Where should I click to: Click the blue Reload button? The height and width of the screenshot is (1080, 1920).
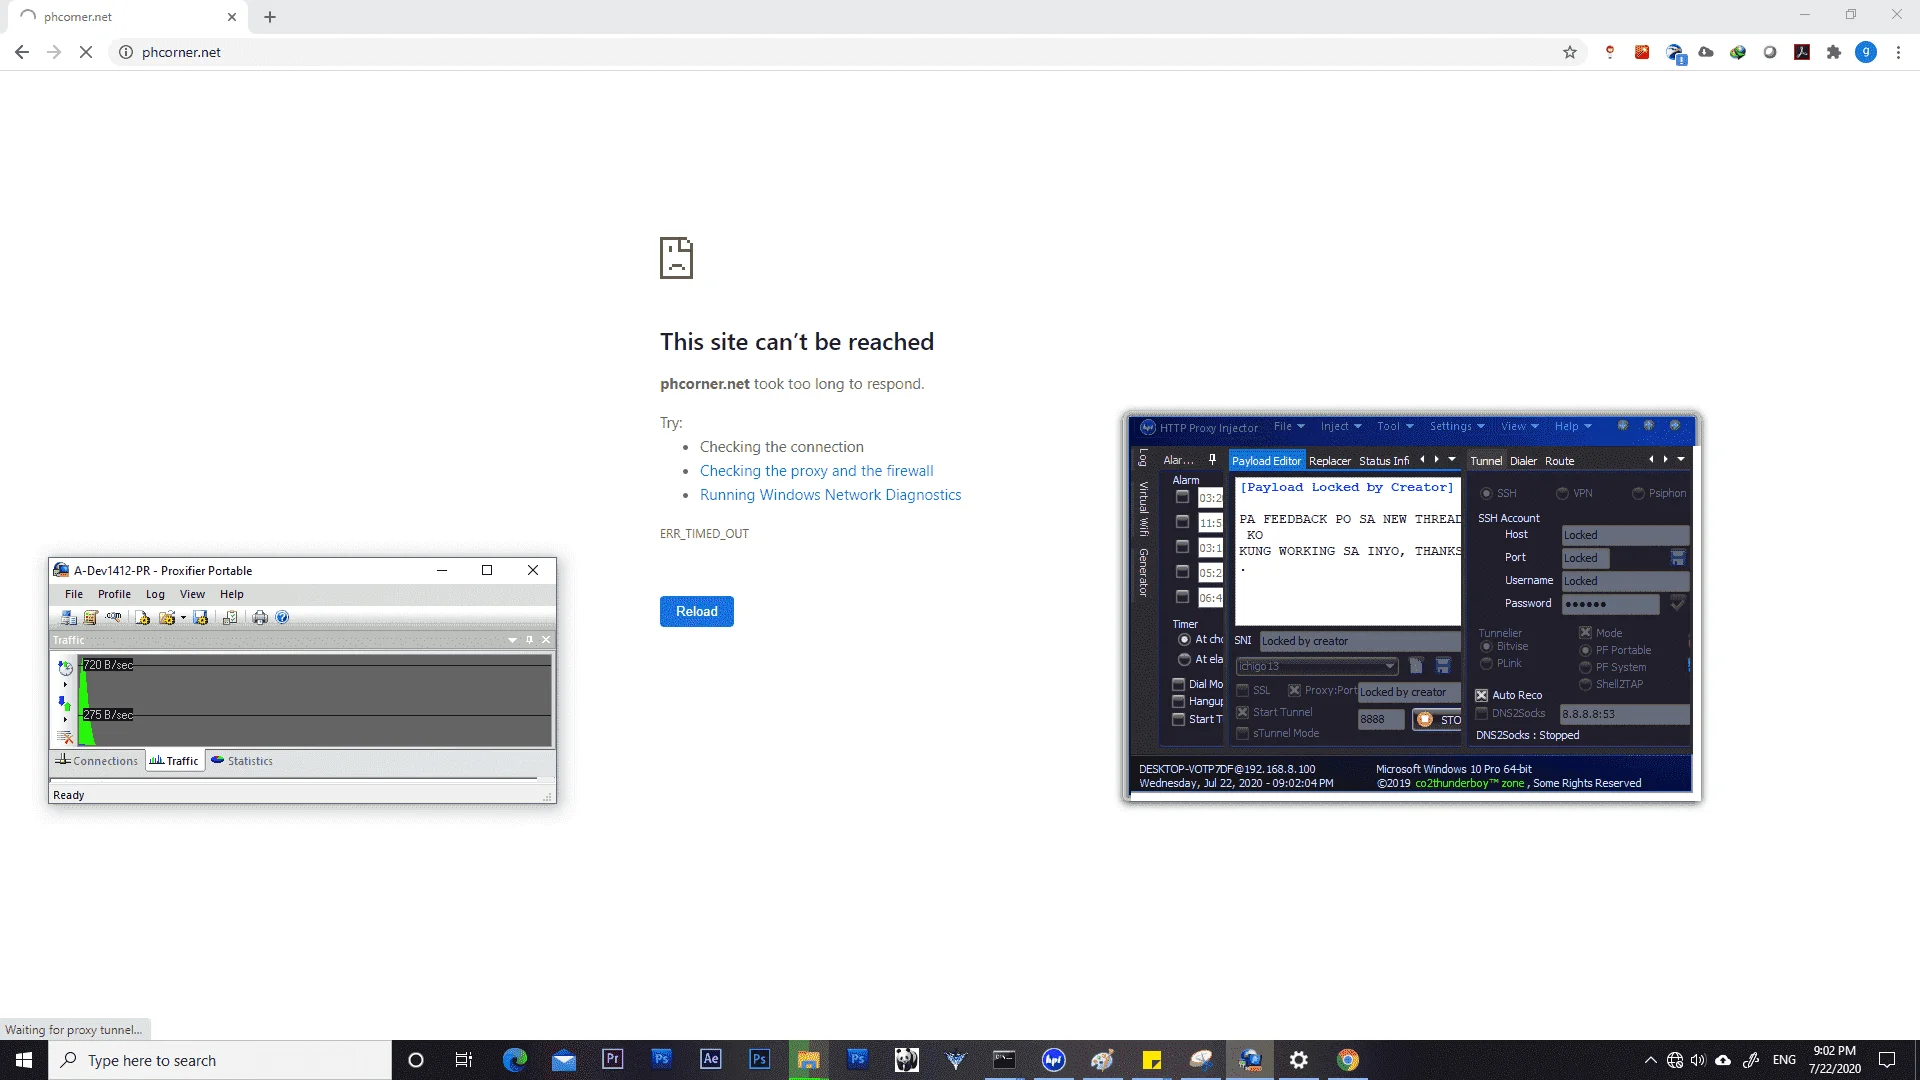[x=697, y=611]
